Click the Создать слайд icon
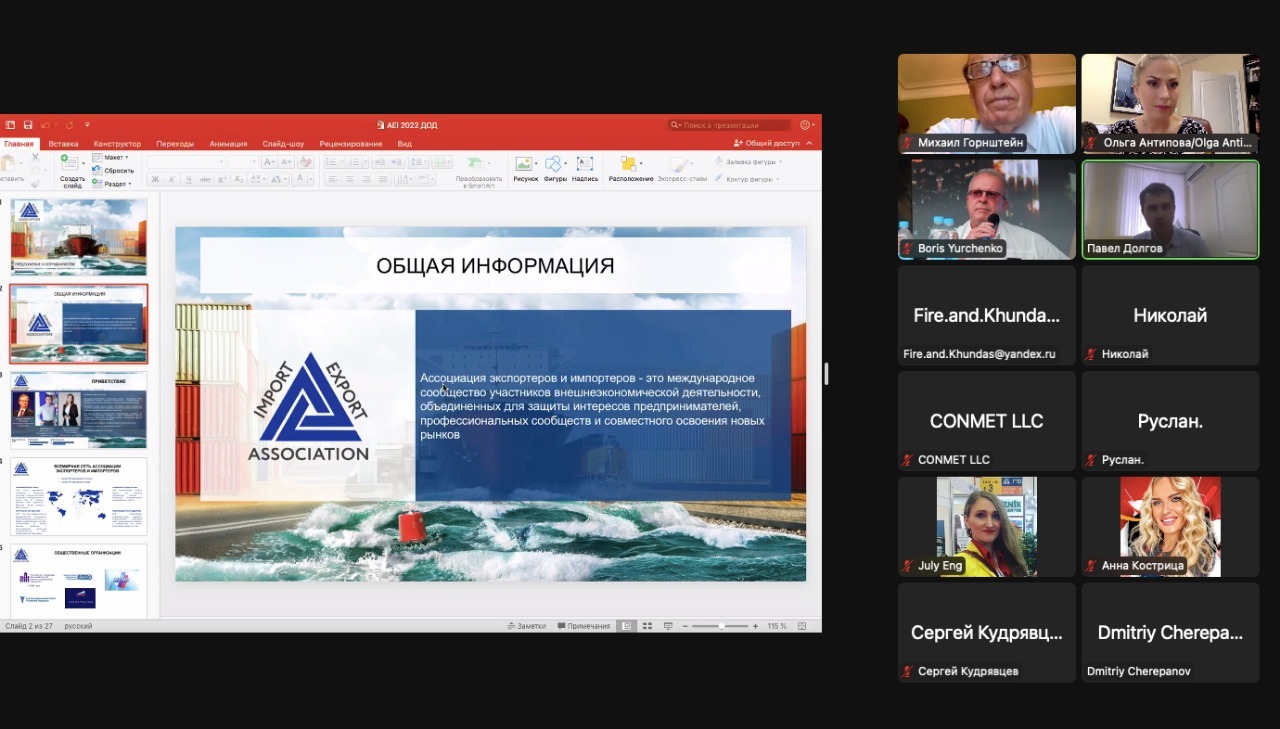1280x729 pixels. click(69, 163)
